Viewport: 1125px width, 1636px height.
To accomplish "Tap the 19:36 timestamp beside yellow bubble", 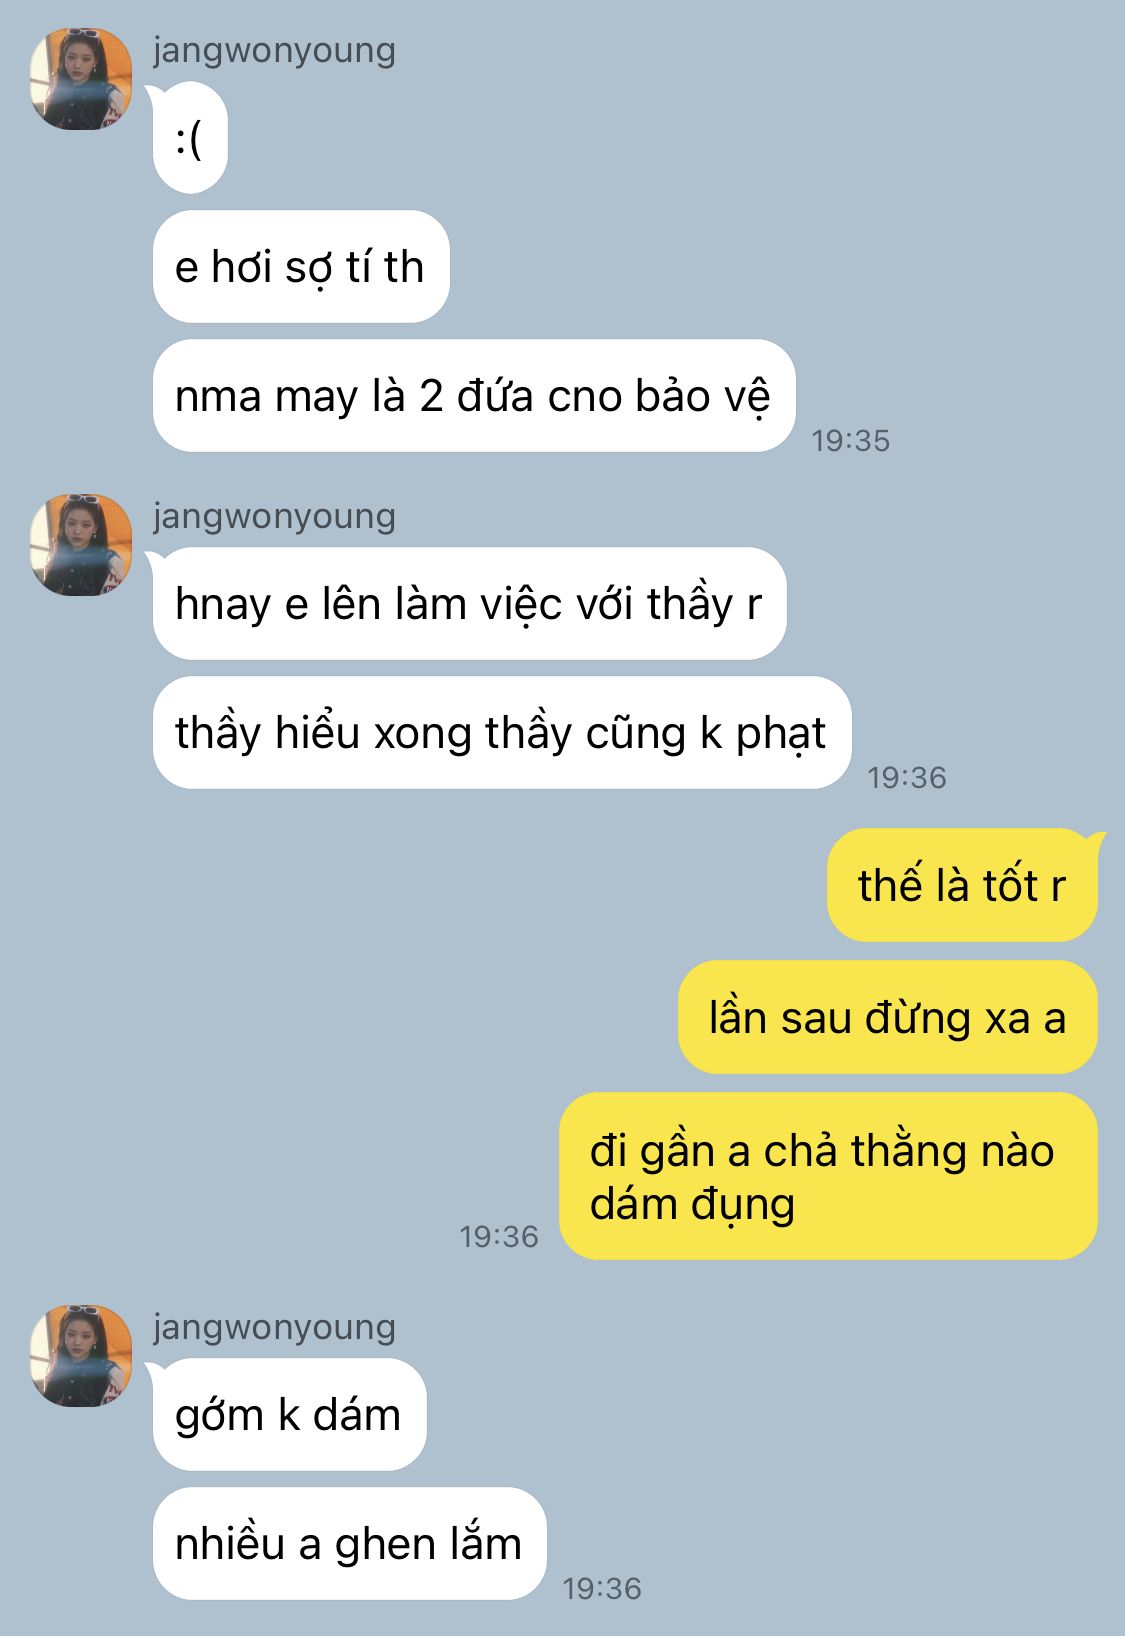I will pos(499,1237).
